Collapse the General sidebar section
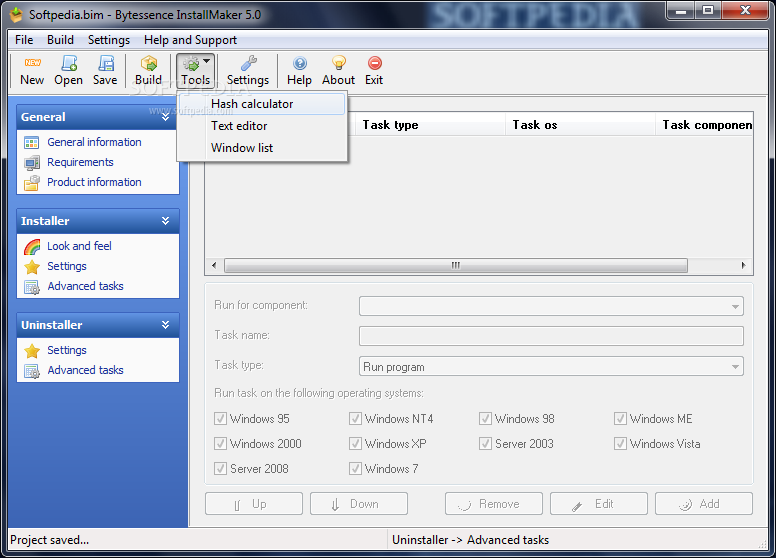 coord(165,117)
